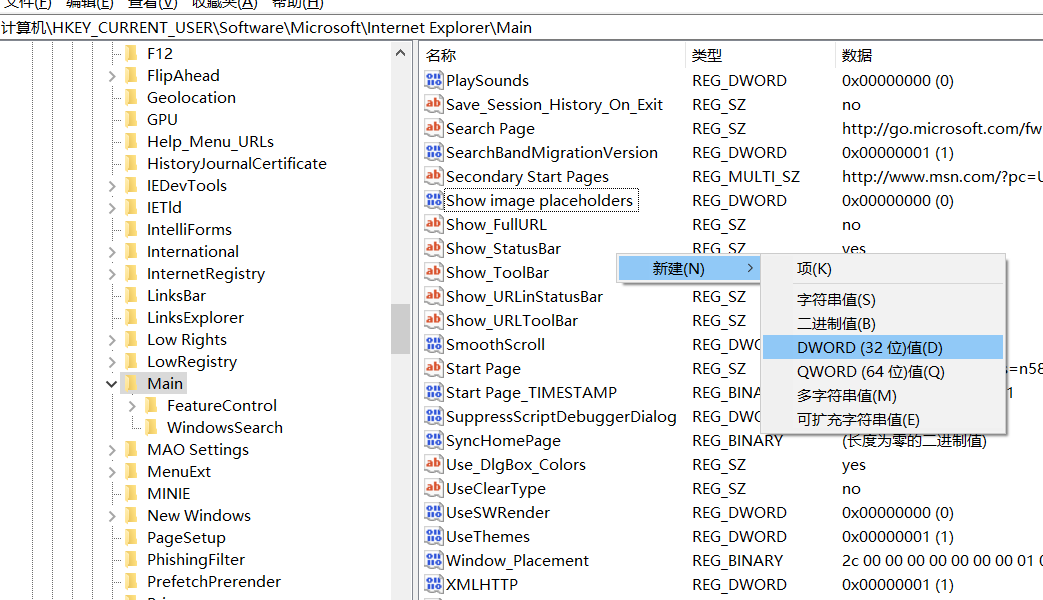Screen dimensions: 1043x600
Task: Click the Use_DlgBox_Colors string icon
Action: point(434,464)
